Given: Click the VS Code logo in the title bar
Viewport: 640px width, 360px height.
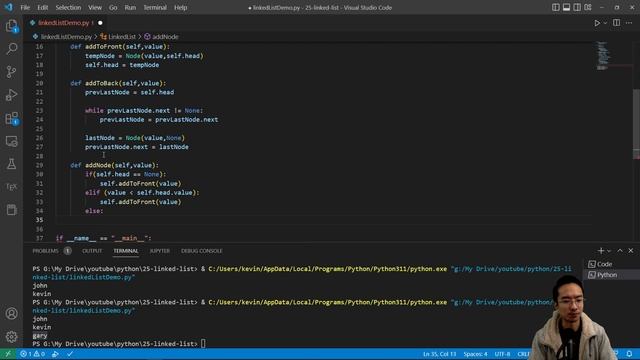Looking at the screenshot, I should (9, 7).
